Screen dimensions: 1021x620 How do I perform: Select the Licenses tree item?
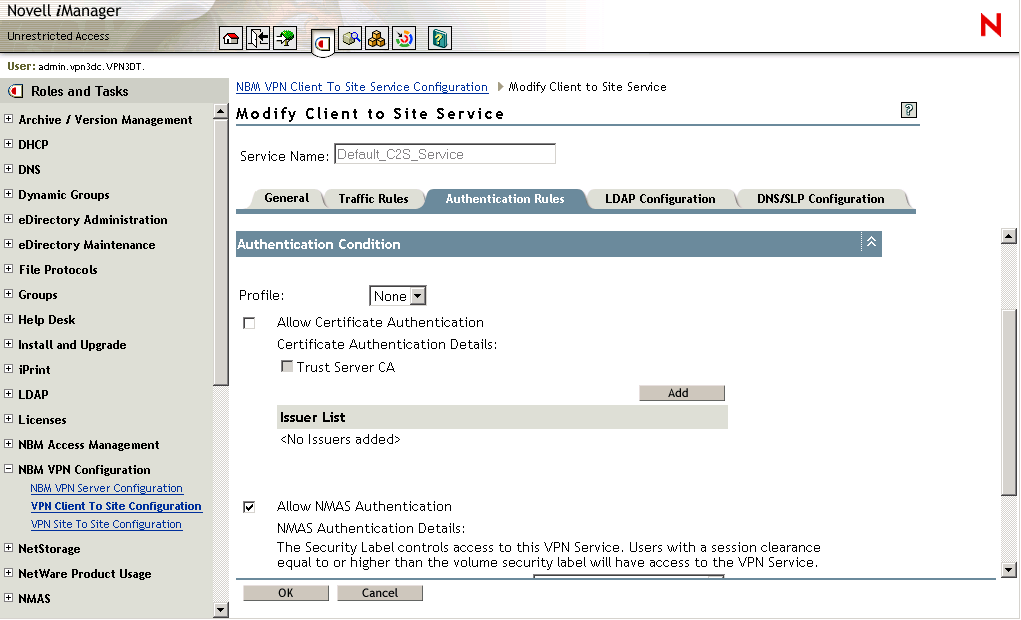42,419
